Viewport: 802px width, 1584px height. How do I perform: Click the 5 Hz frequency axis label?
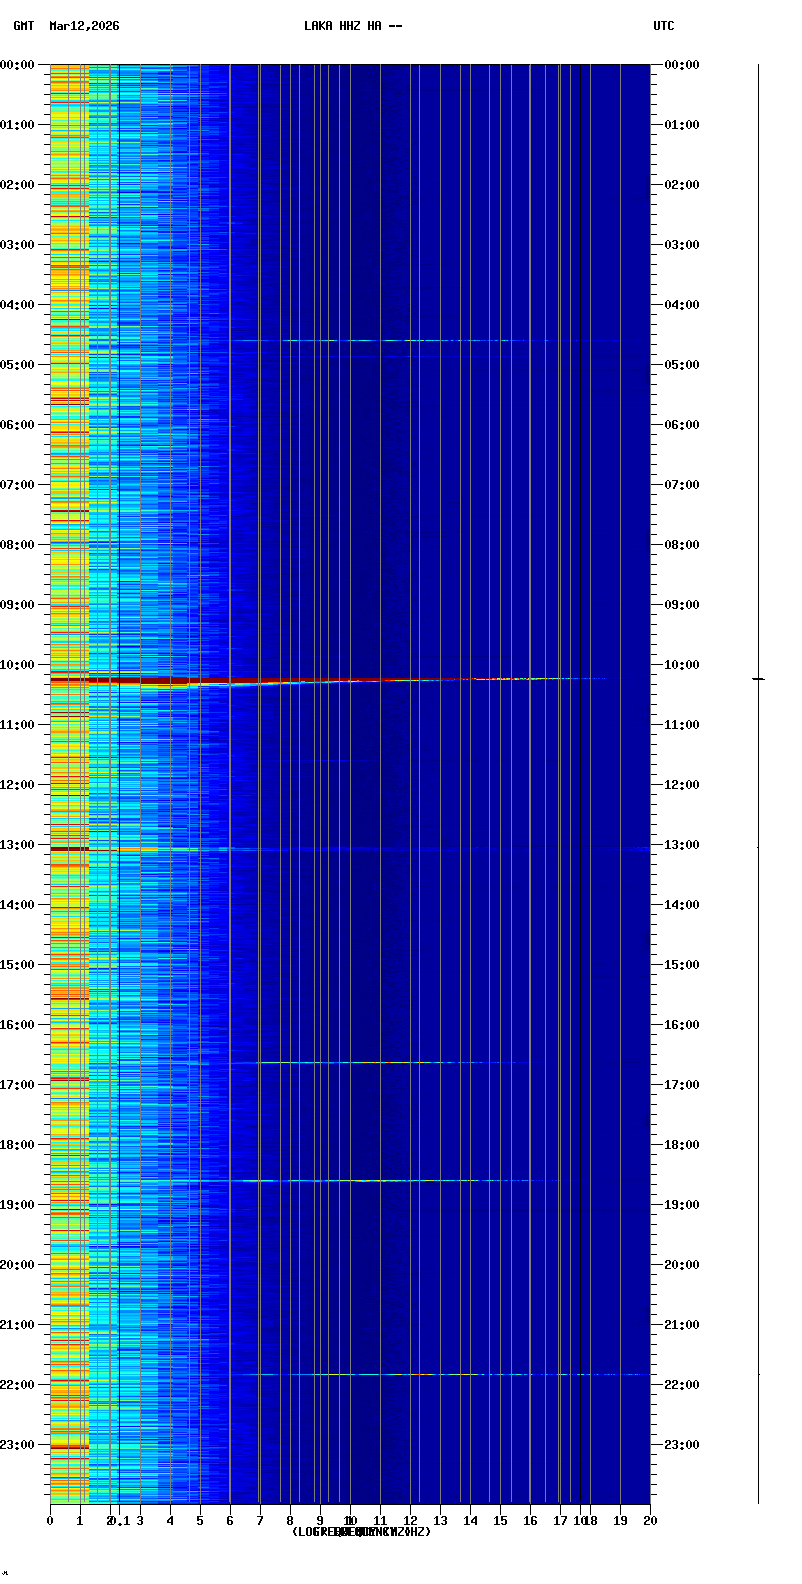(200, 1521)
